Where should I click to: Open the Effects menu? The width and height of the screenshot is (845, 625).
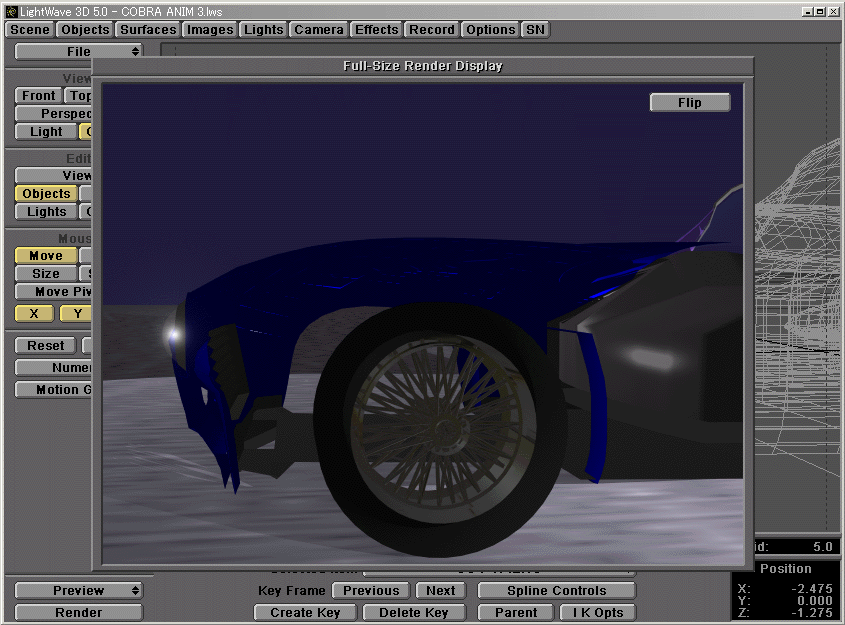tap(375, 29)
